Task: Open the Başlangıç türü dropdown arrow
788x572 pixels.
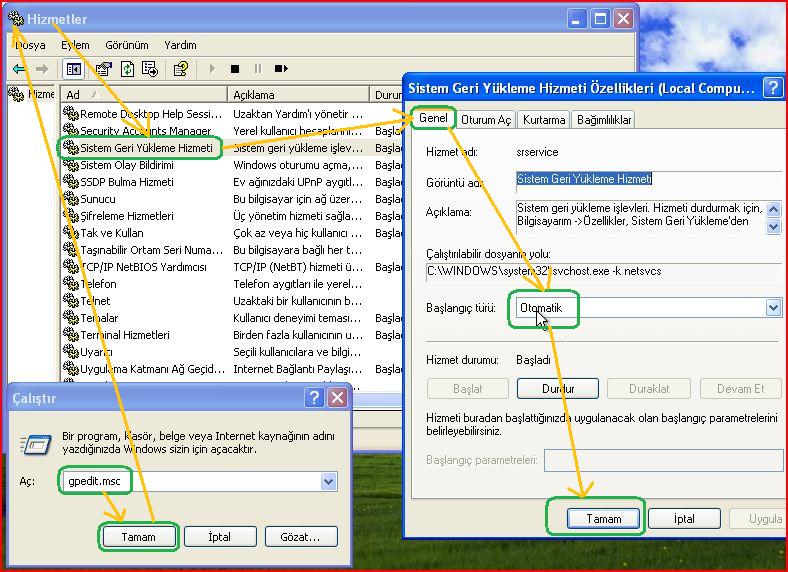Action: (773, 308)
